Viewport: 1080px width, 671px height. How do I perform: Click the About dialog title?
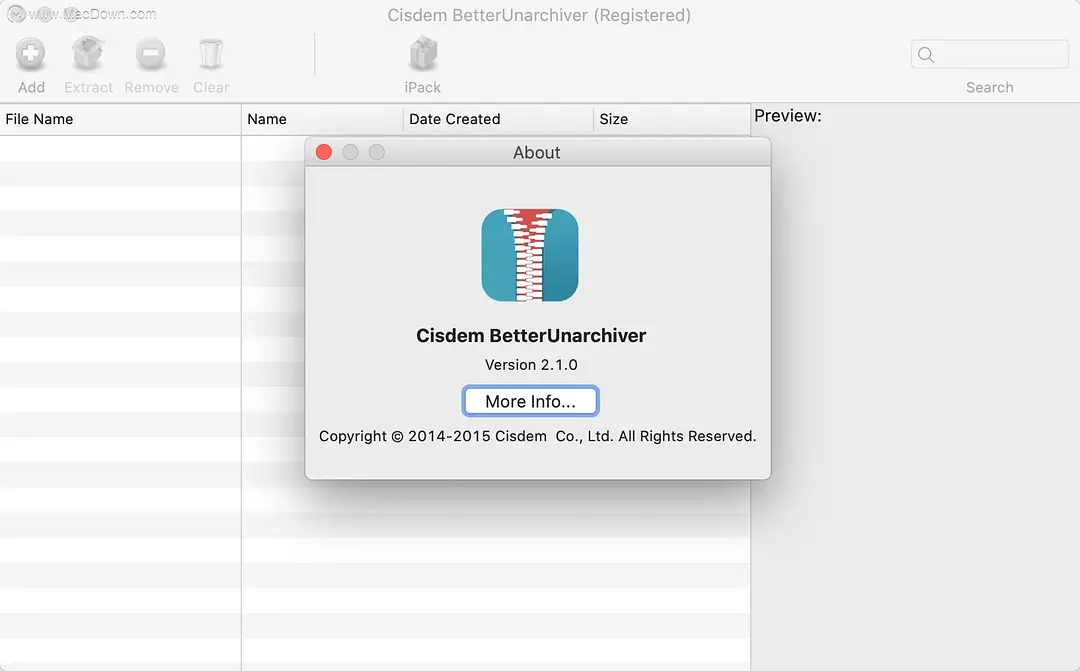(x=537, y=152)
